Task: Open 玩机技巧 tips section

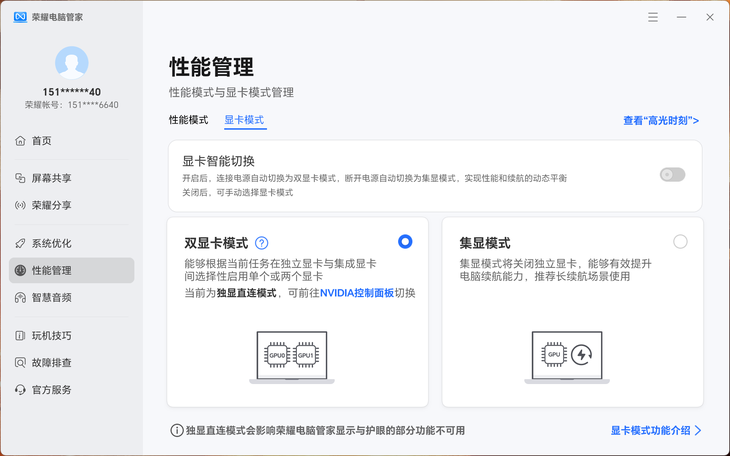Action: (x=71, y=335)
